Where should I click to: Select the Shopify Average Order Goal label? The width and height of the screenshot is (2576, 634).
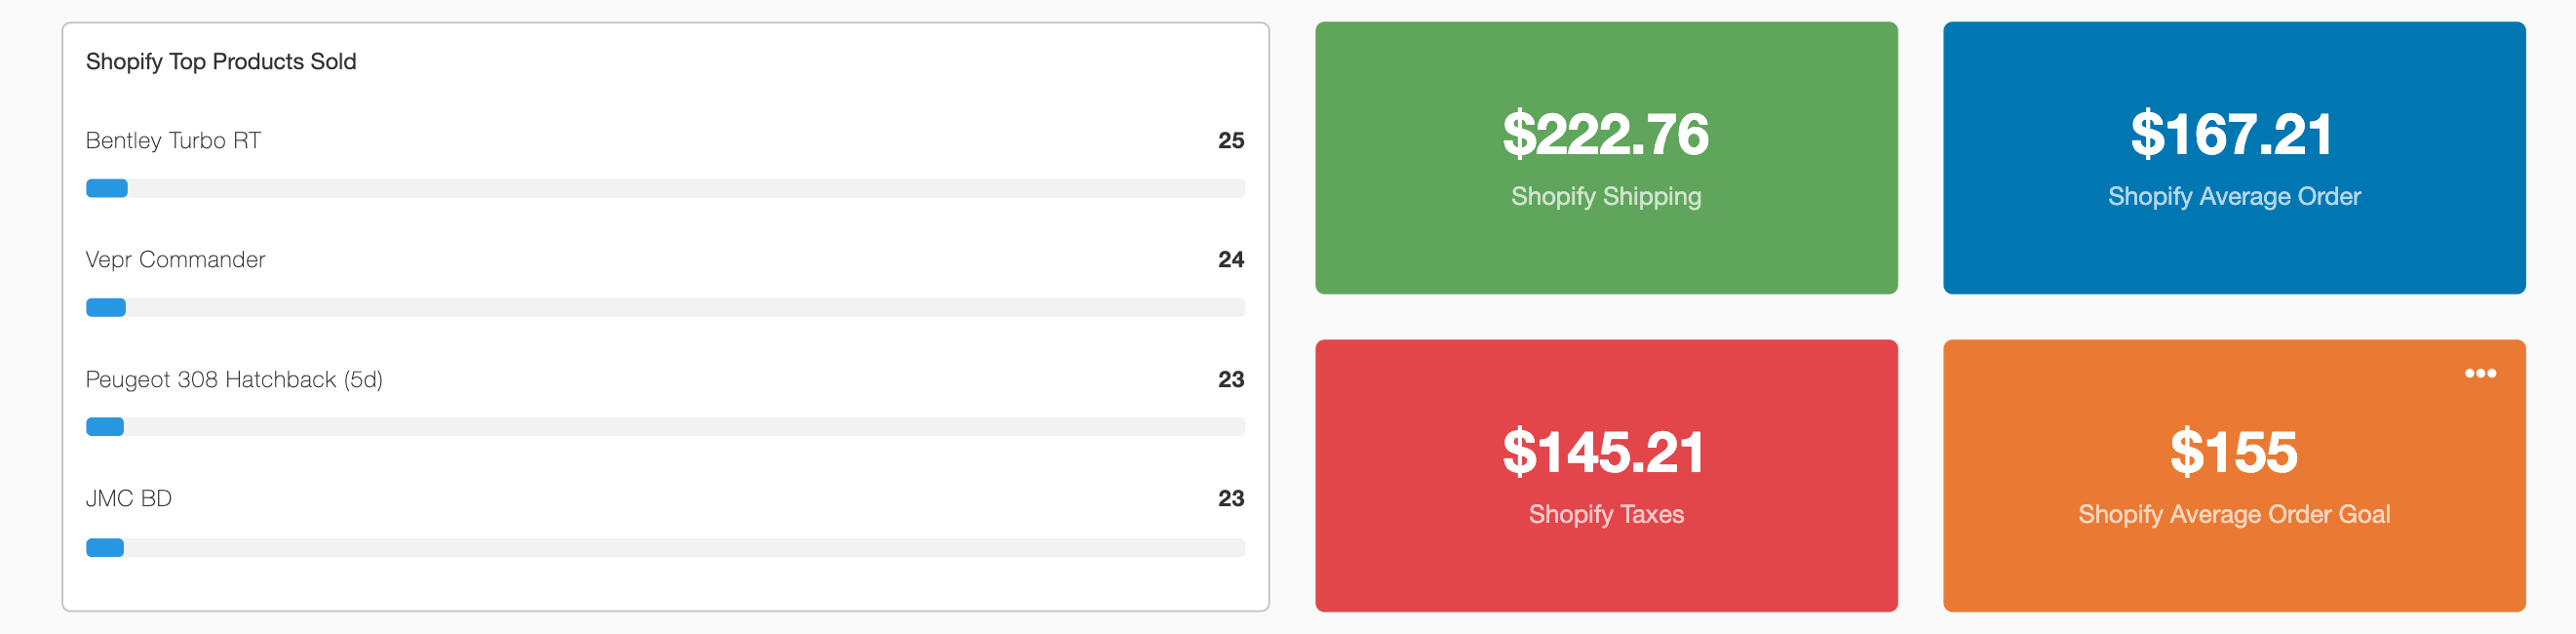tap(2234, 515)
